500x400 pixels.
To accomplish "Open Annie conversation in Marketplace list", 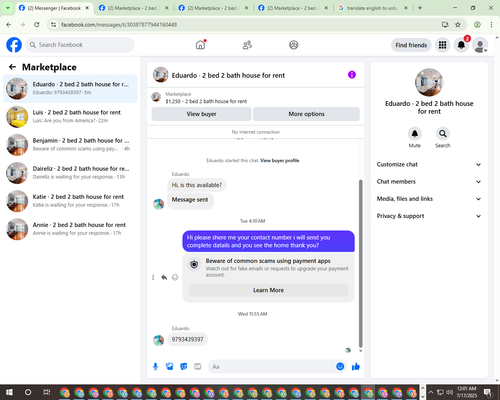I will click(70, 229).
